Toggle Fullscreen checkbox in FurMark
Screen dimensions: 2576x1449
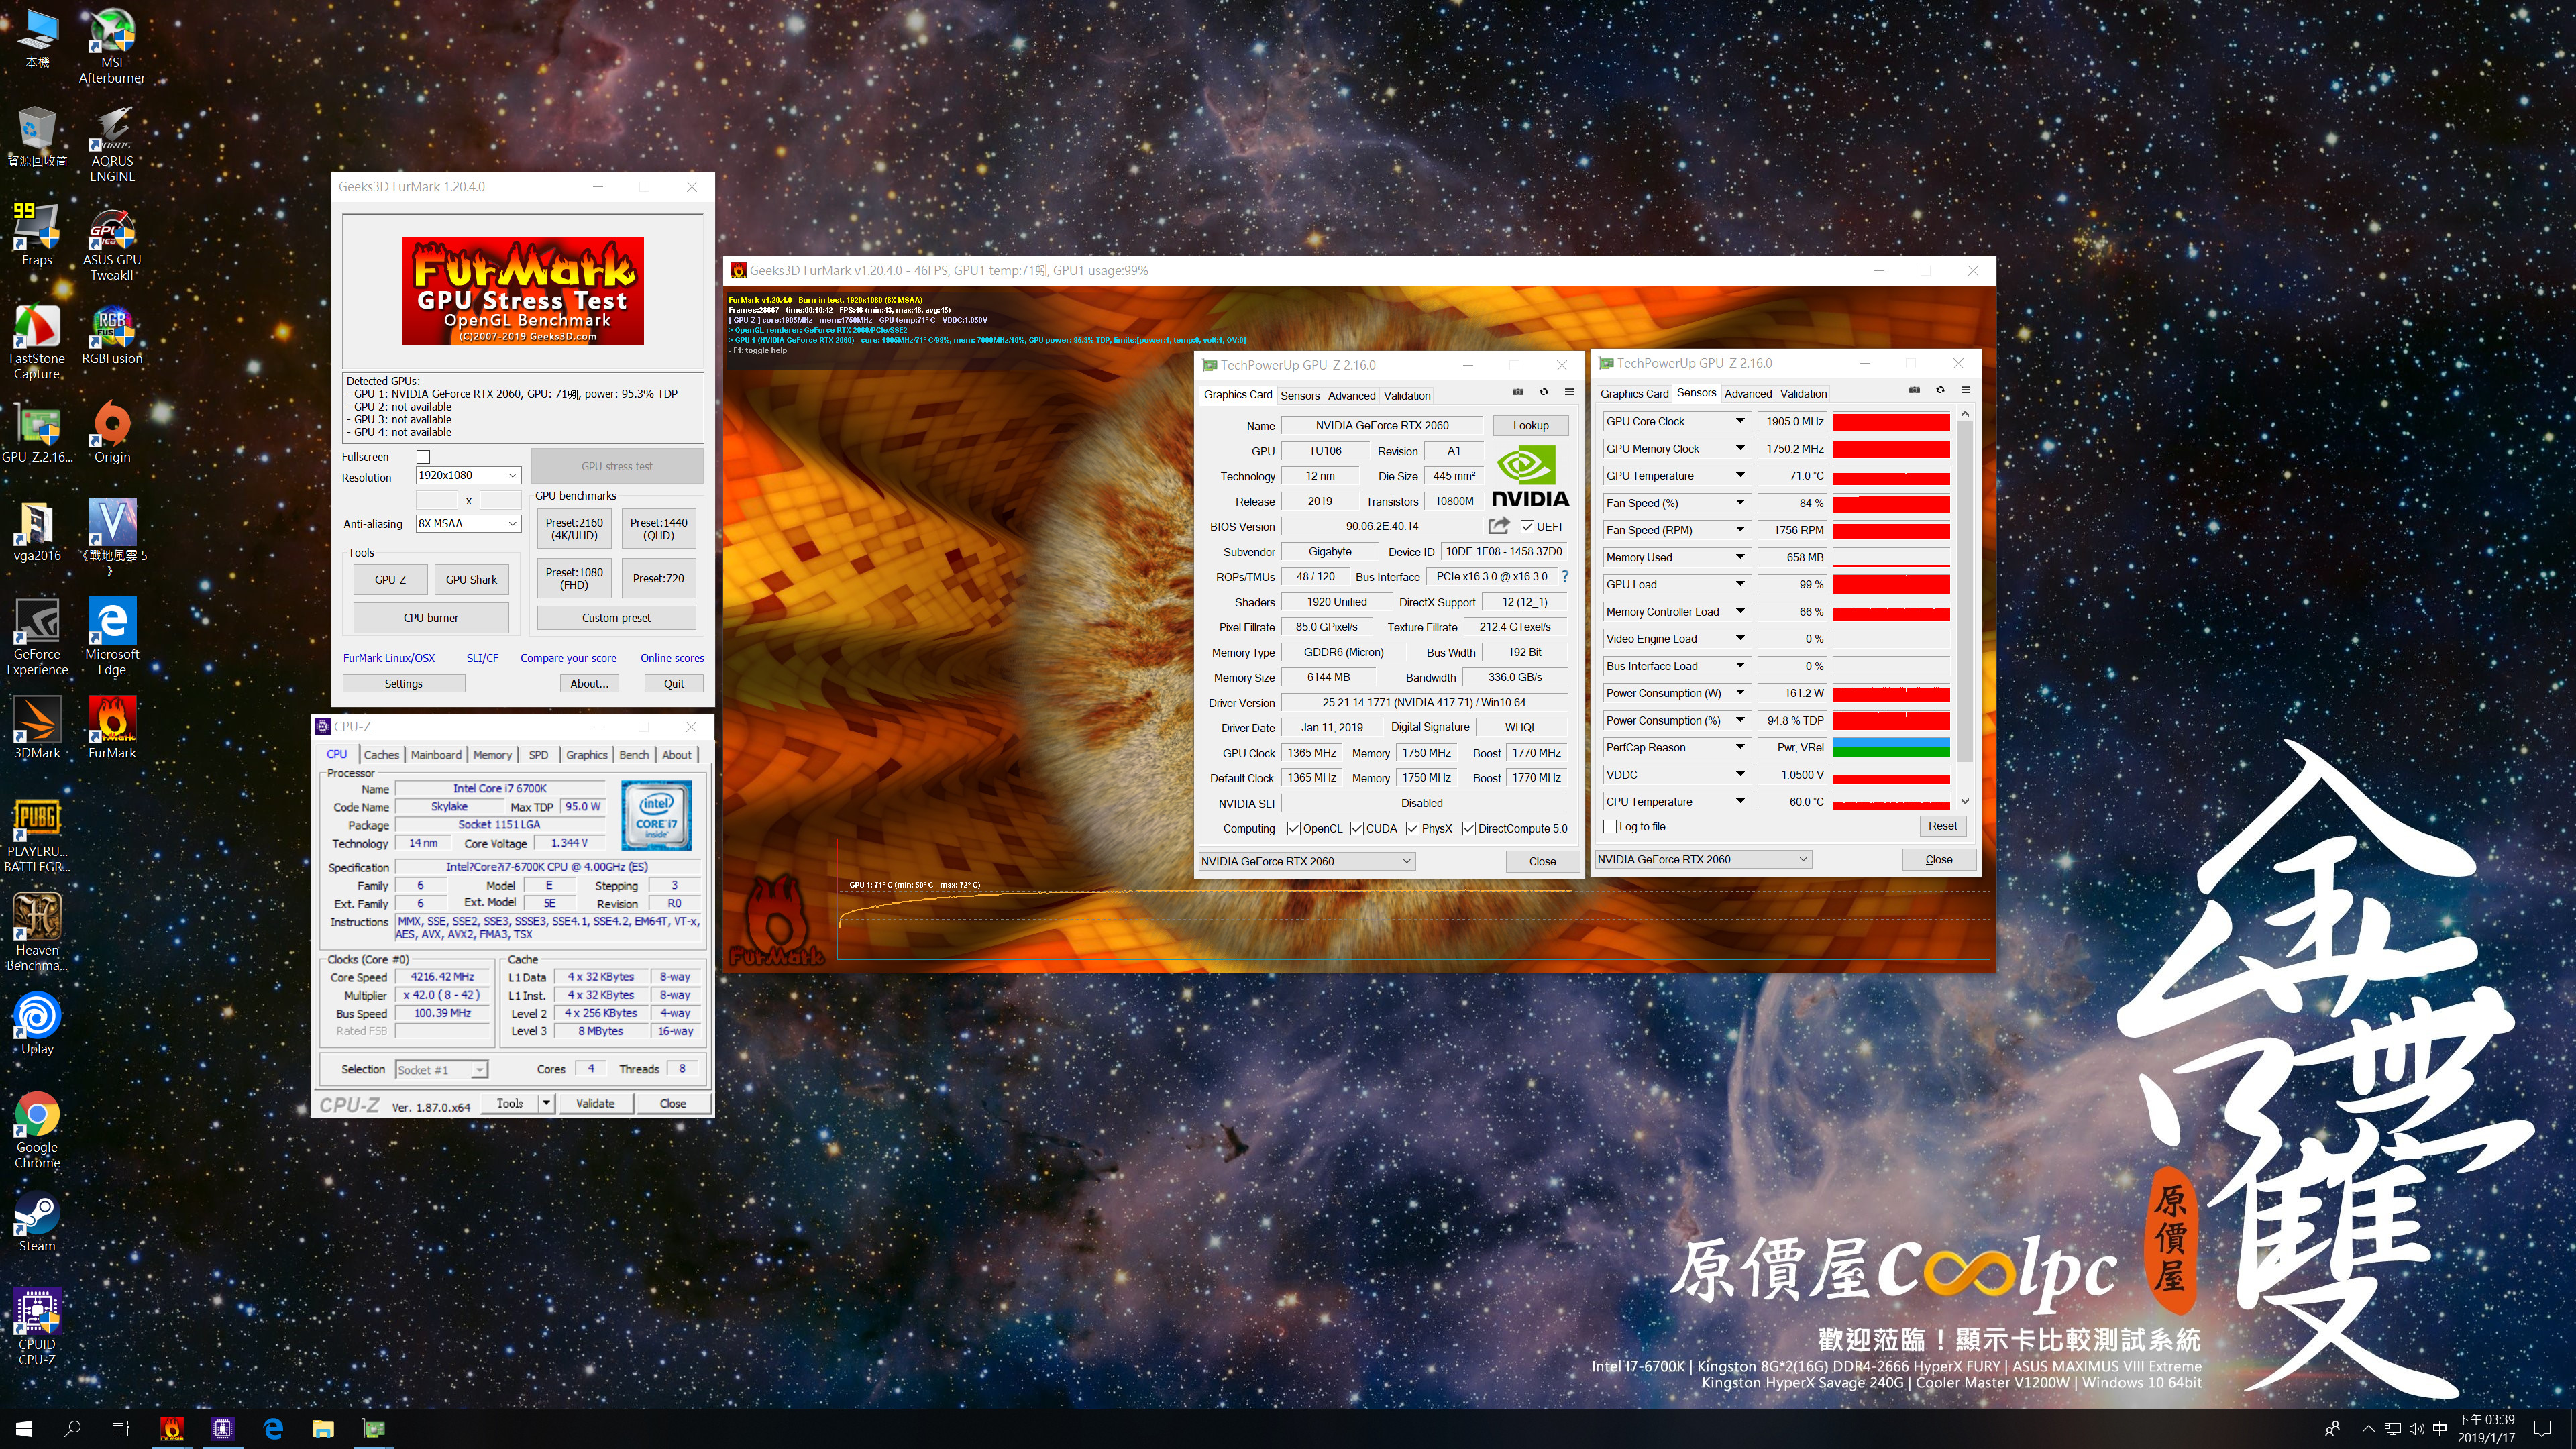tap(423, 456)
